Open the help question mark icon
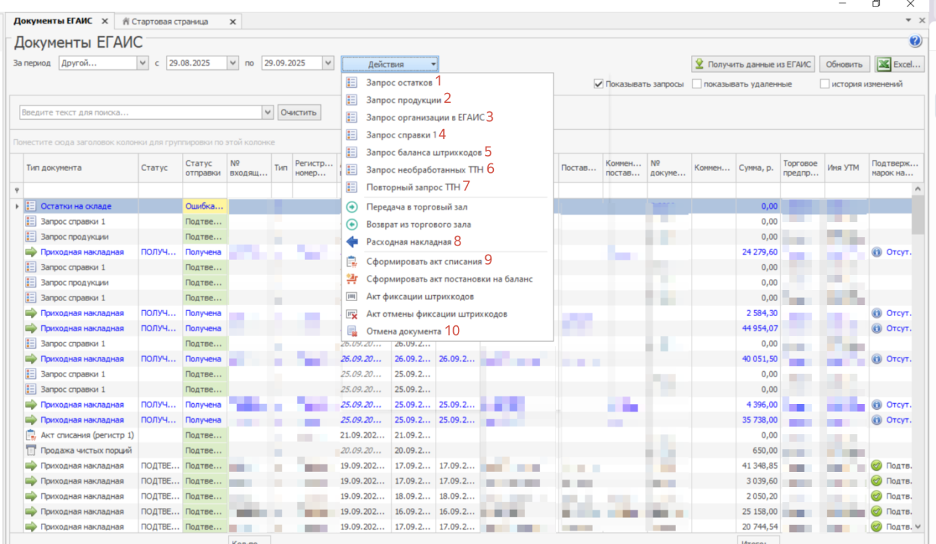This screenshot has width=936, height=544. 915,41
